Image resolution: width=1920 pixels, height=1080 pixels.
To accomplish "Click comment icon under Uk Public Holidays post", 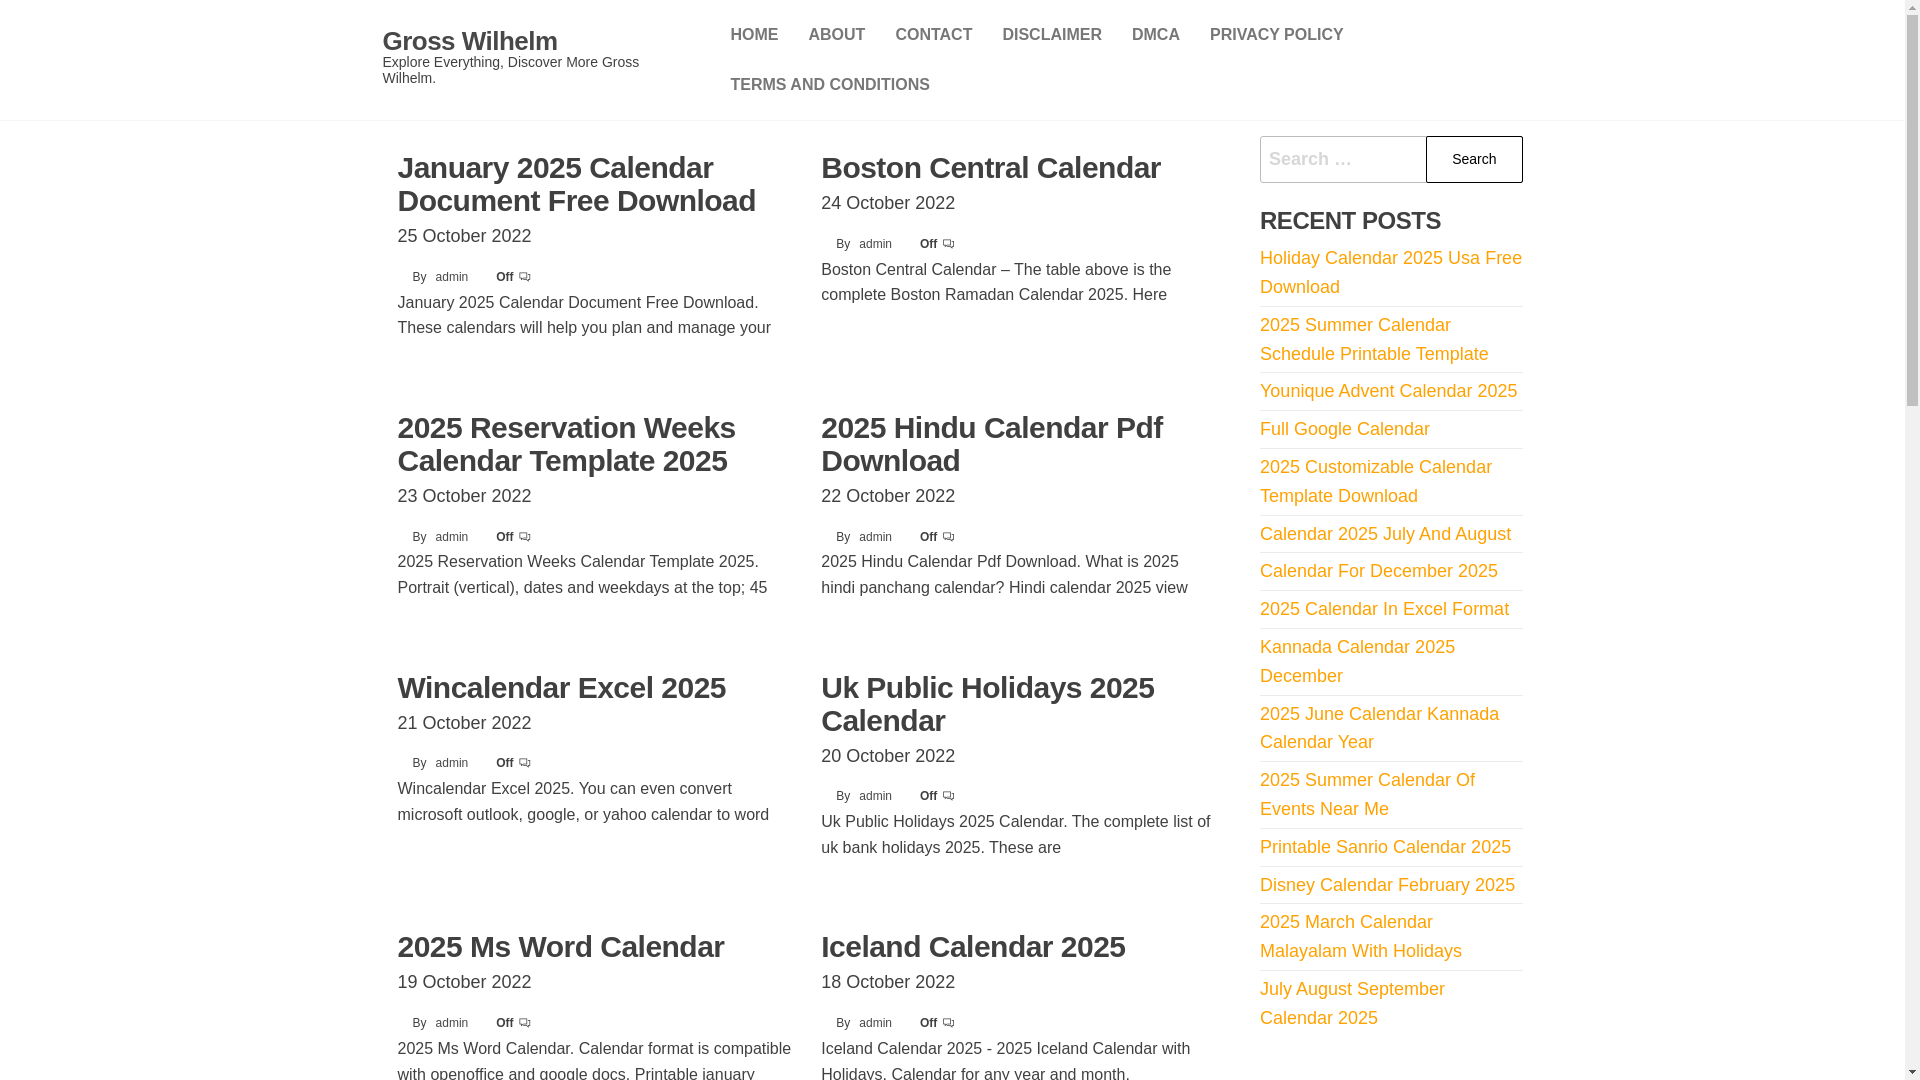I will click(948, 796).
